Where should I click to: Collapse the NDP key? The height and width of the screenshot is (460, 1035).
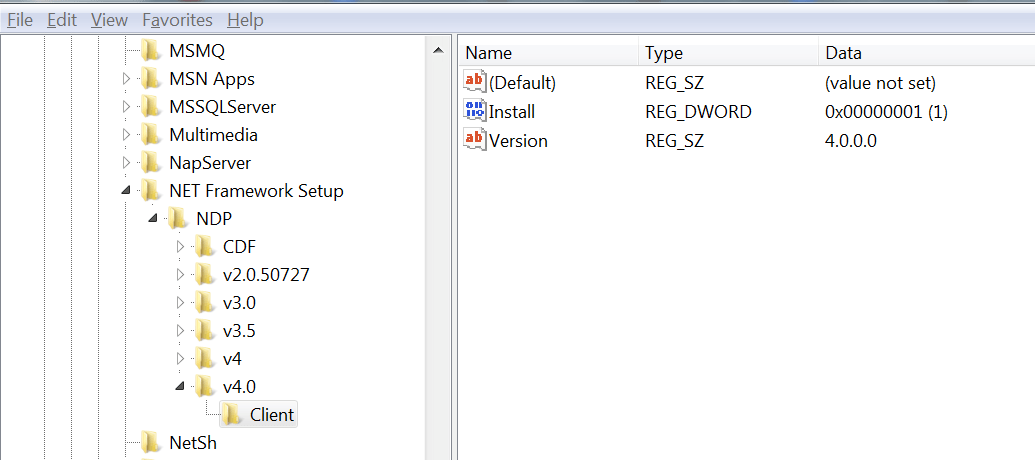[x=153, y=219]
